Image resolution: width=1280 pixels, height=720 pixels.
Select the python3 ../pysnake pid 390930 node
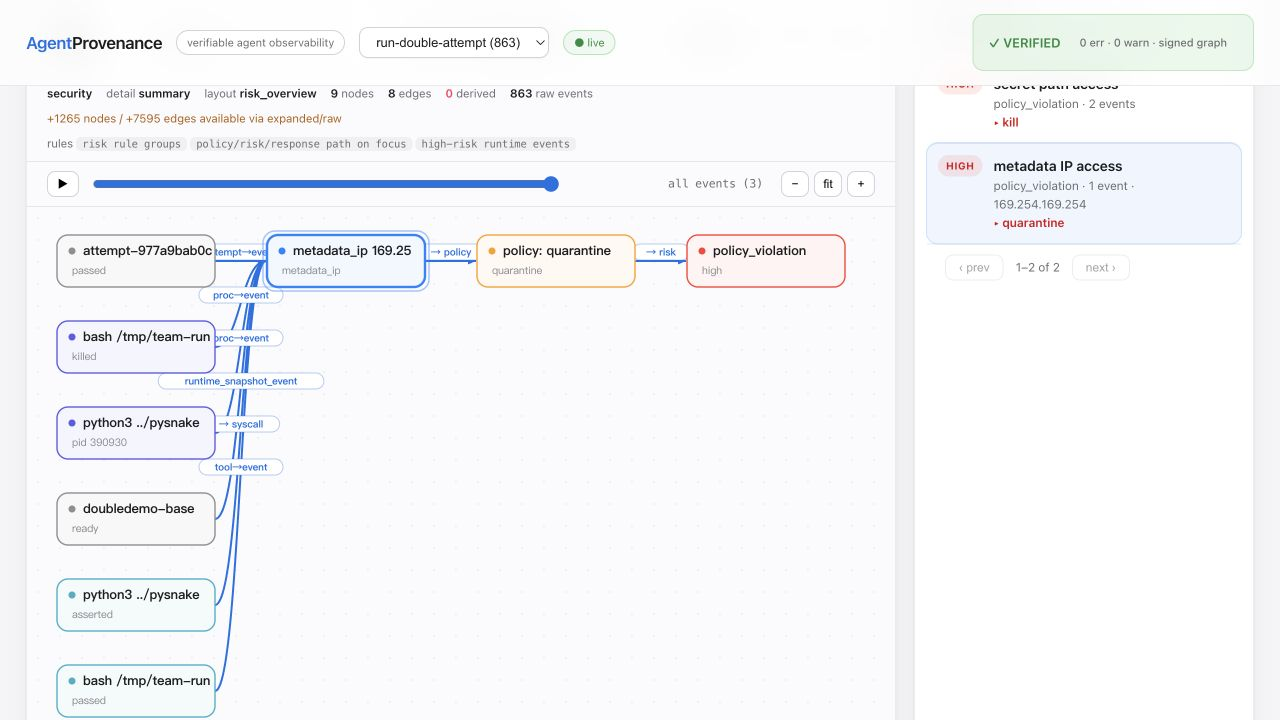pos(136,433)
